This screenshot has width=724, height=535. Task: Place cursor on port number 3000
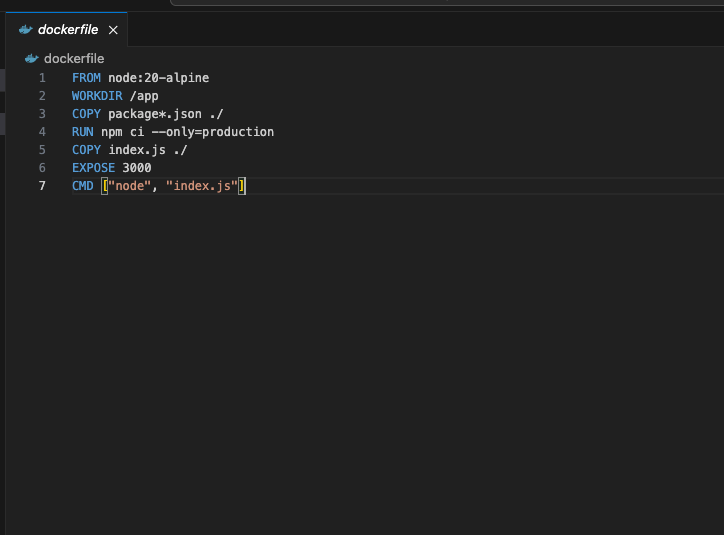(137, 168)
